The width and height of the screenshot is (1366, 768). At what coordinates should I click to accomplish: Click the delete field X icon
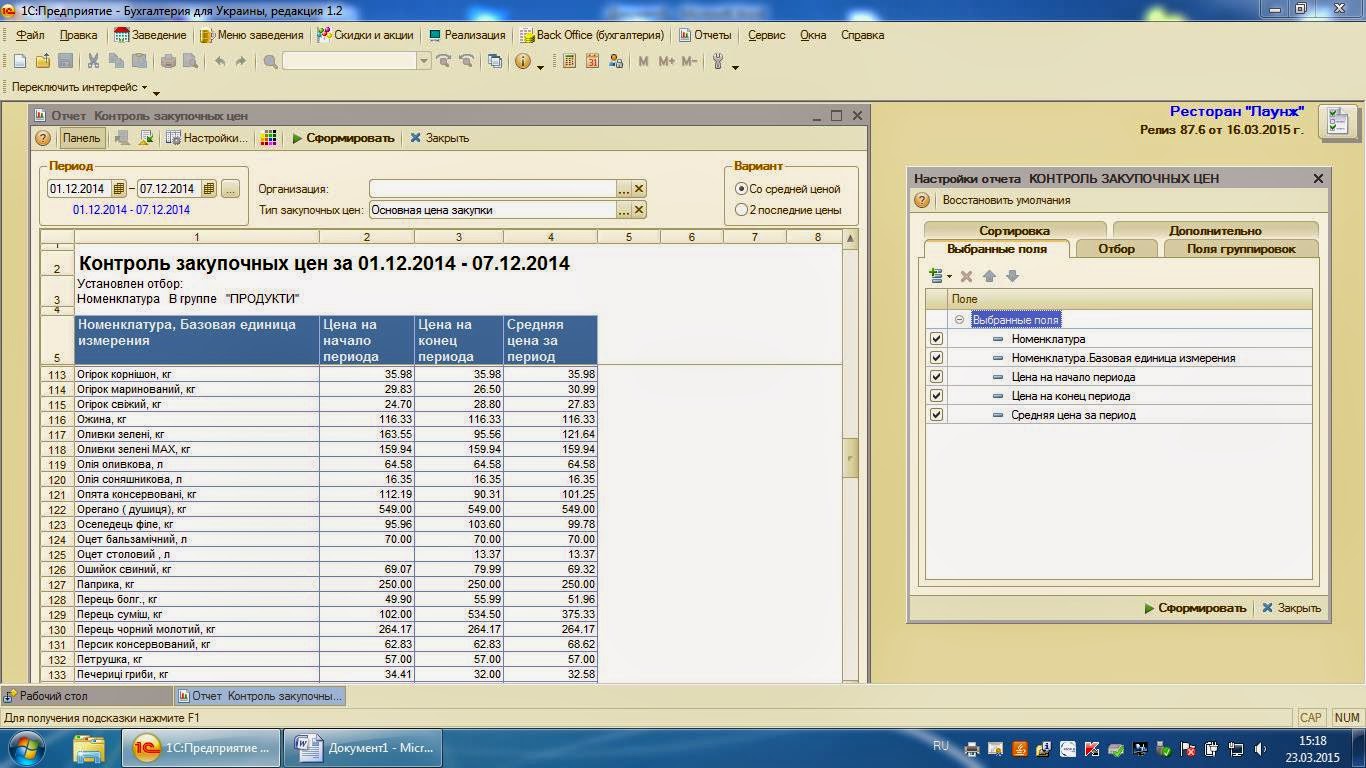point(966,276)
